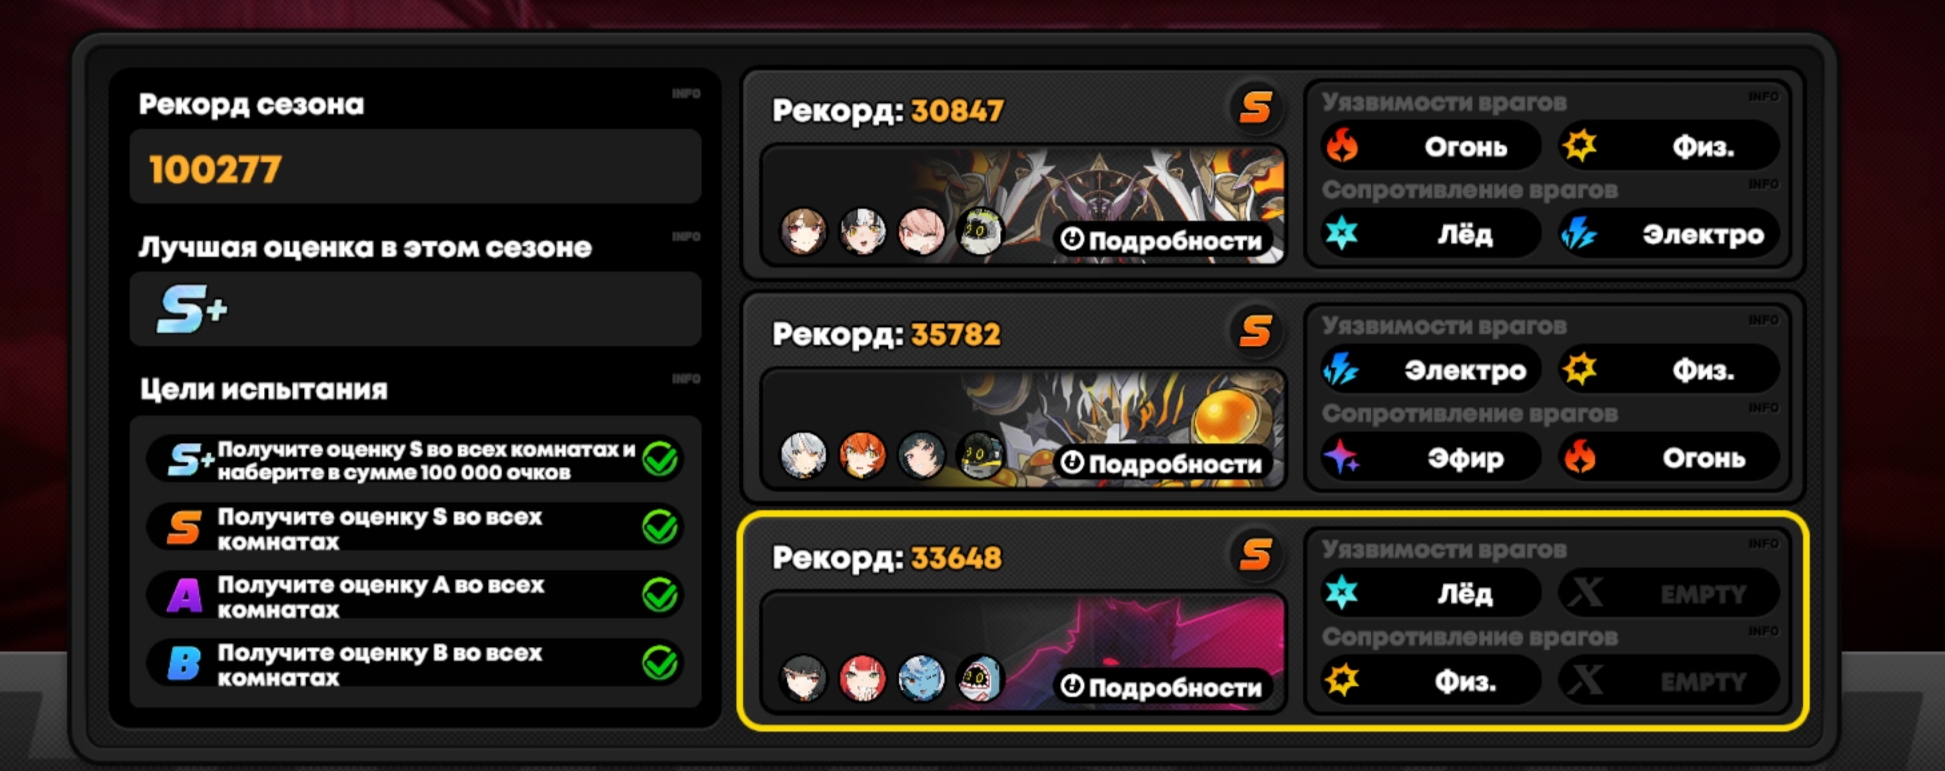
Task: Open Подробности for the 35782 record
Action: pyautogui.click(x=1162, y=463)
